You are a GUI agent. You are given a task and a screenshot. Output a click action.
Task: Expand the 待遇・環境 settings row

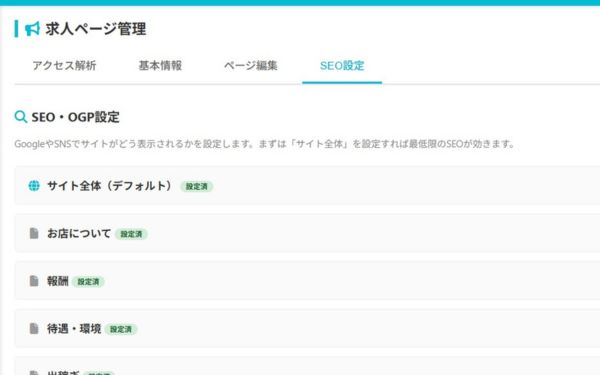coord(307,328)
